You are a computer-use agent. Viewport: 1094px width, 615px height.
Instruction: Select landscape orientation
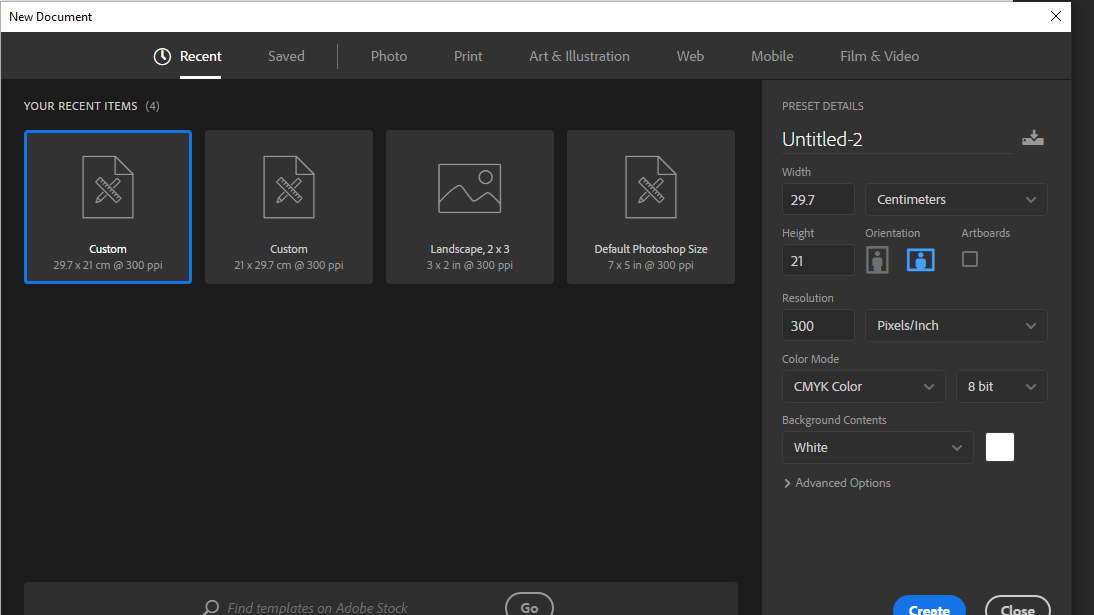point(920,260)
